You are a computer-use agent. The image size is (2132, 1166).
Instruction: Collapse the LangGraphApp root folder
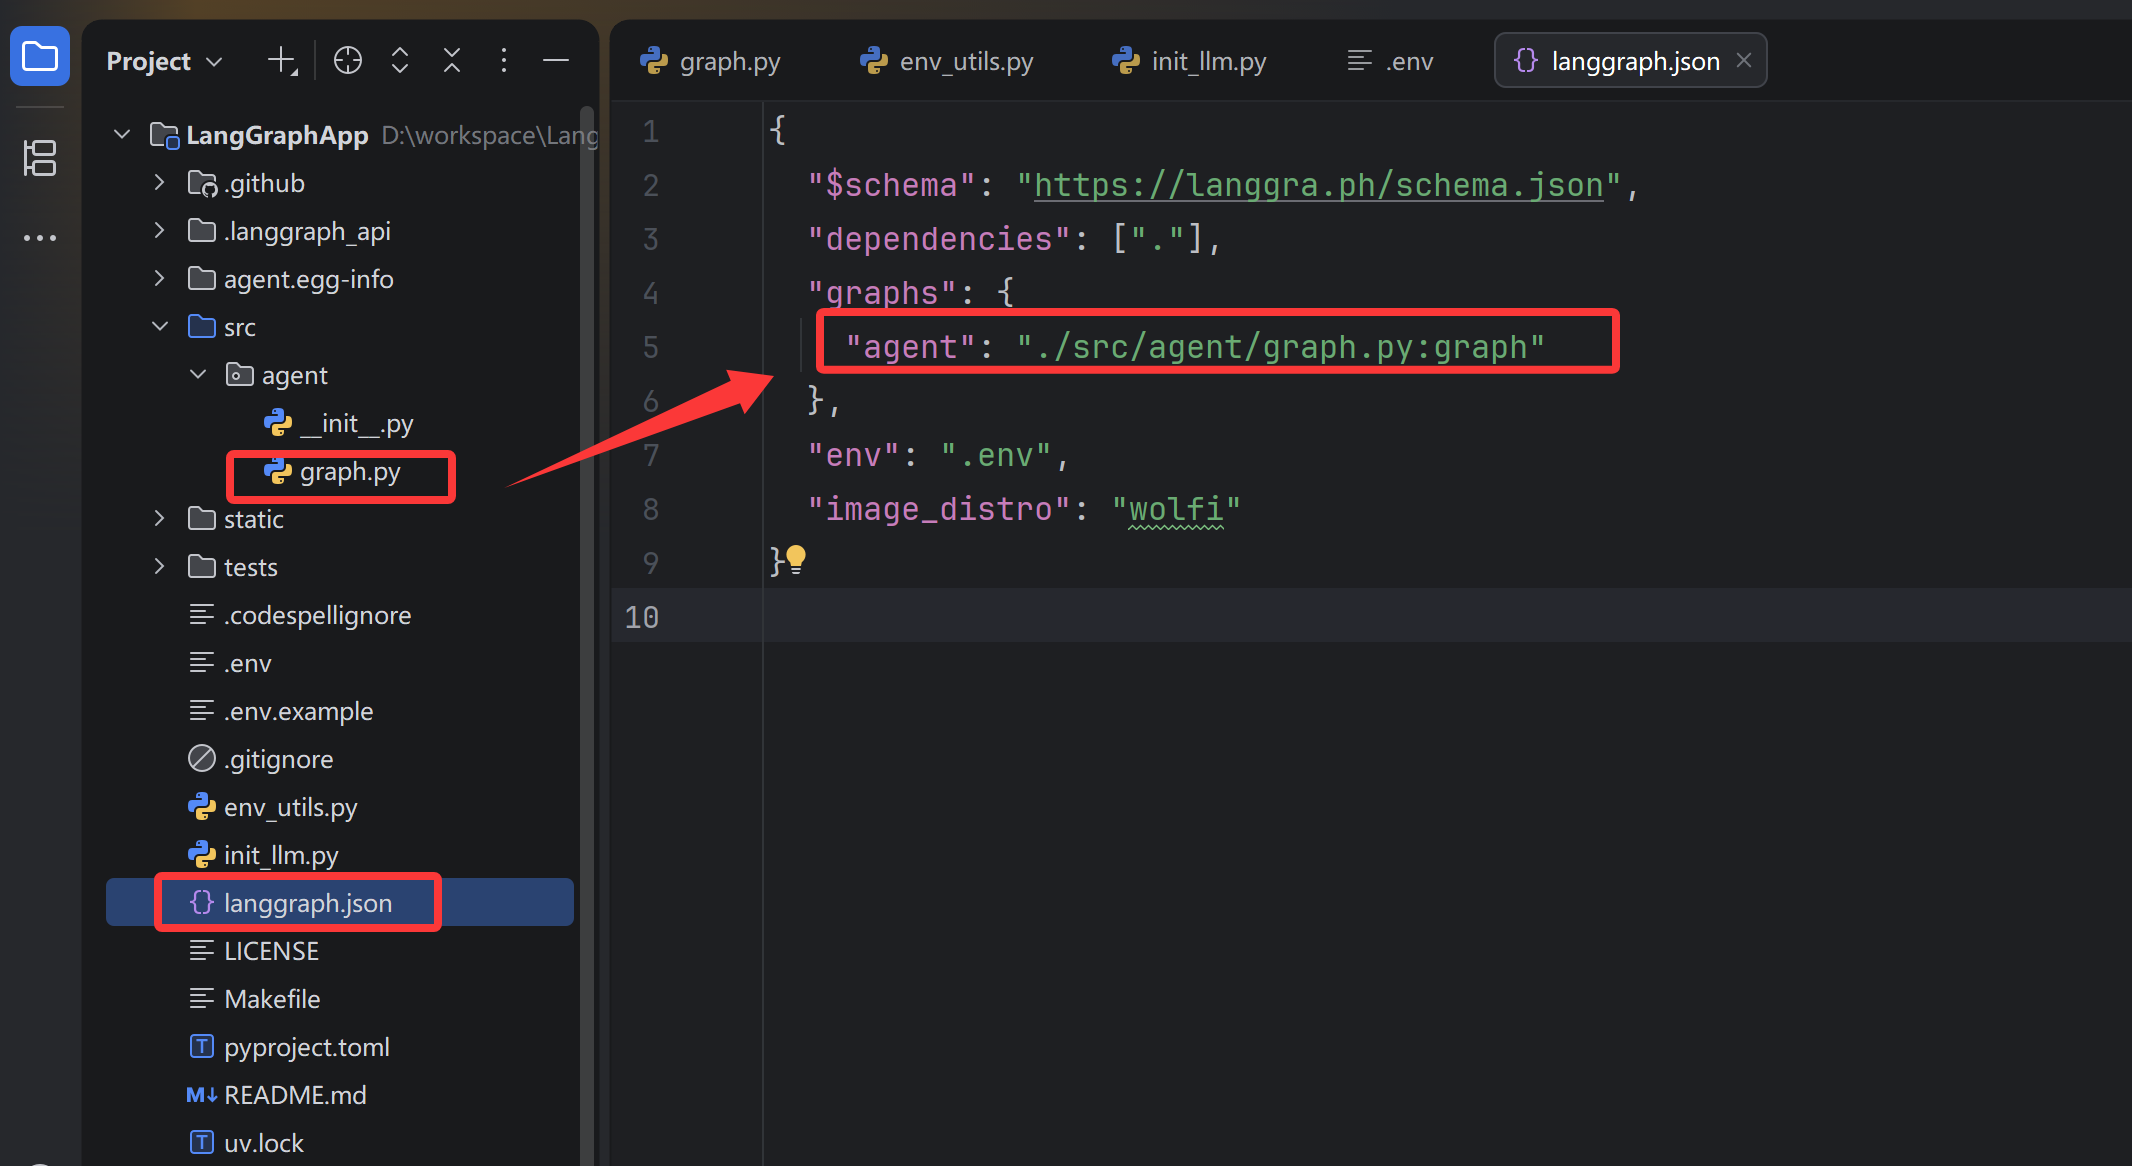point(122,134)
